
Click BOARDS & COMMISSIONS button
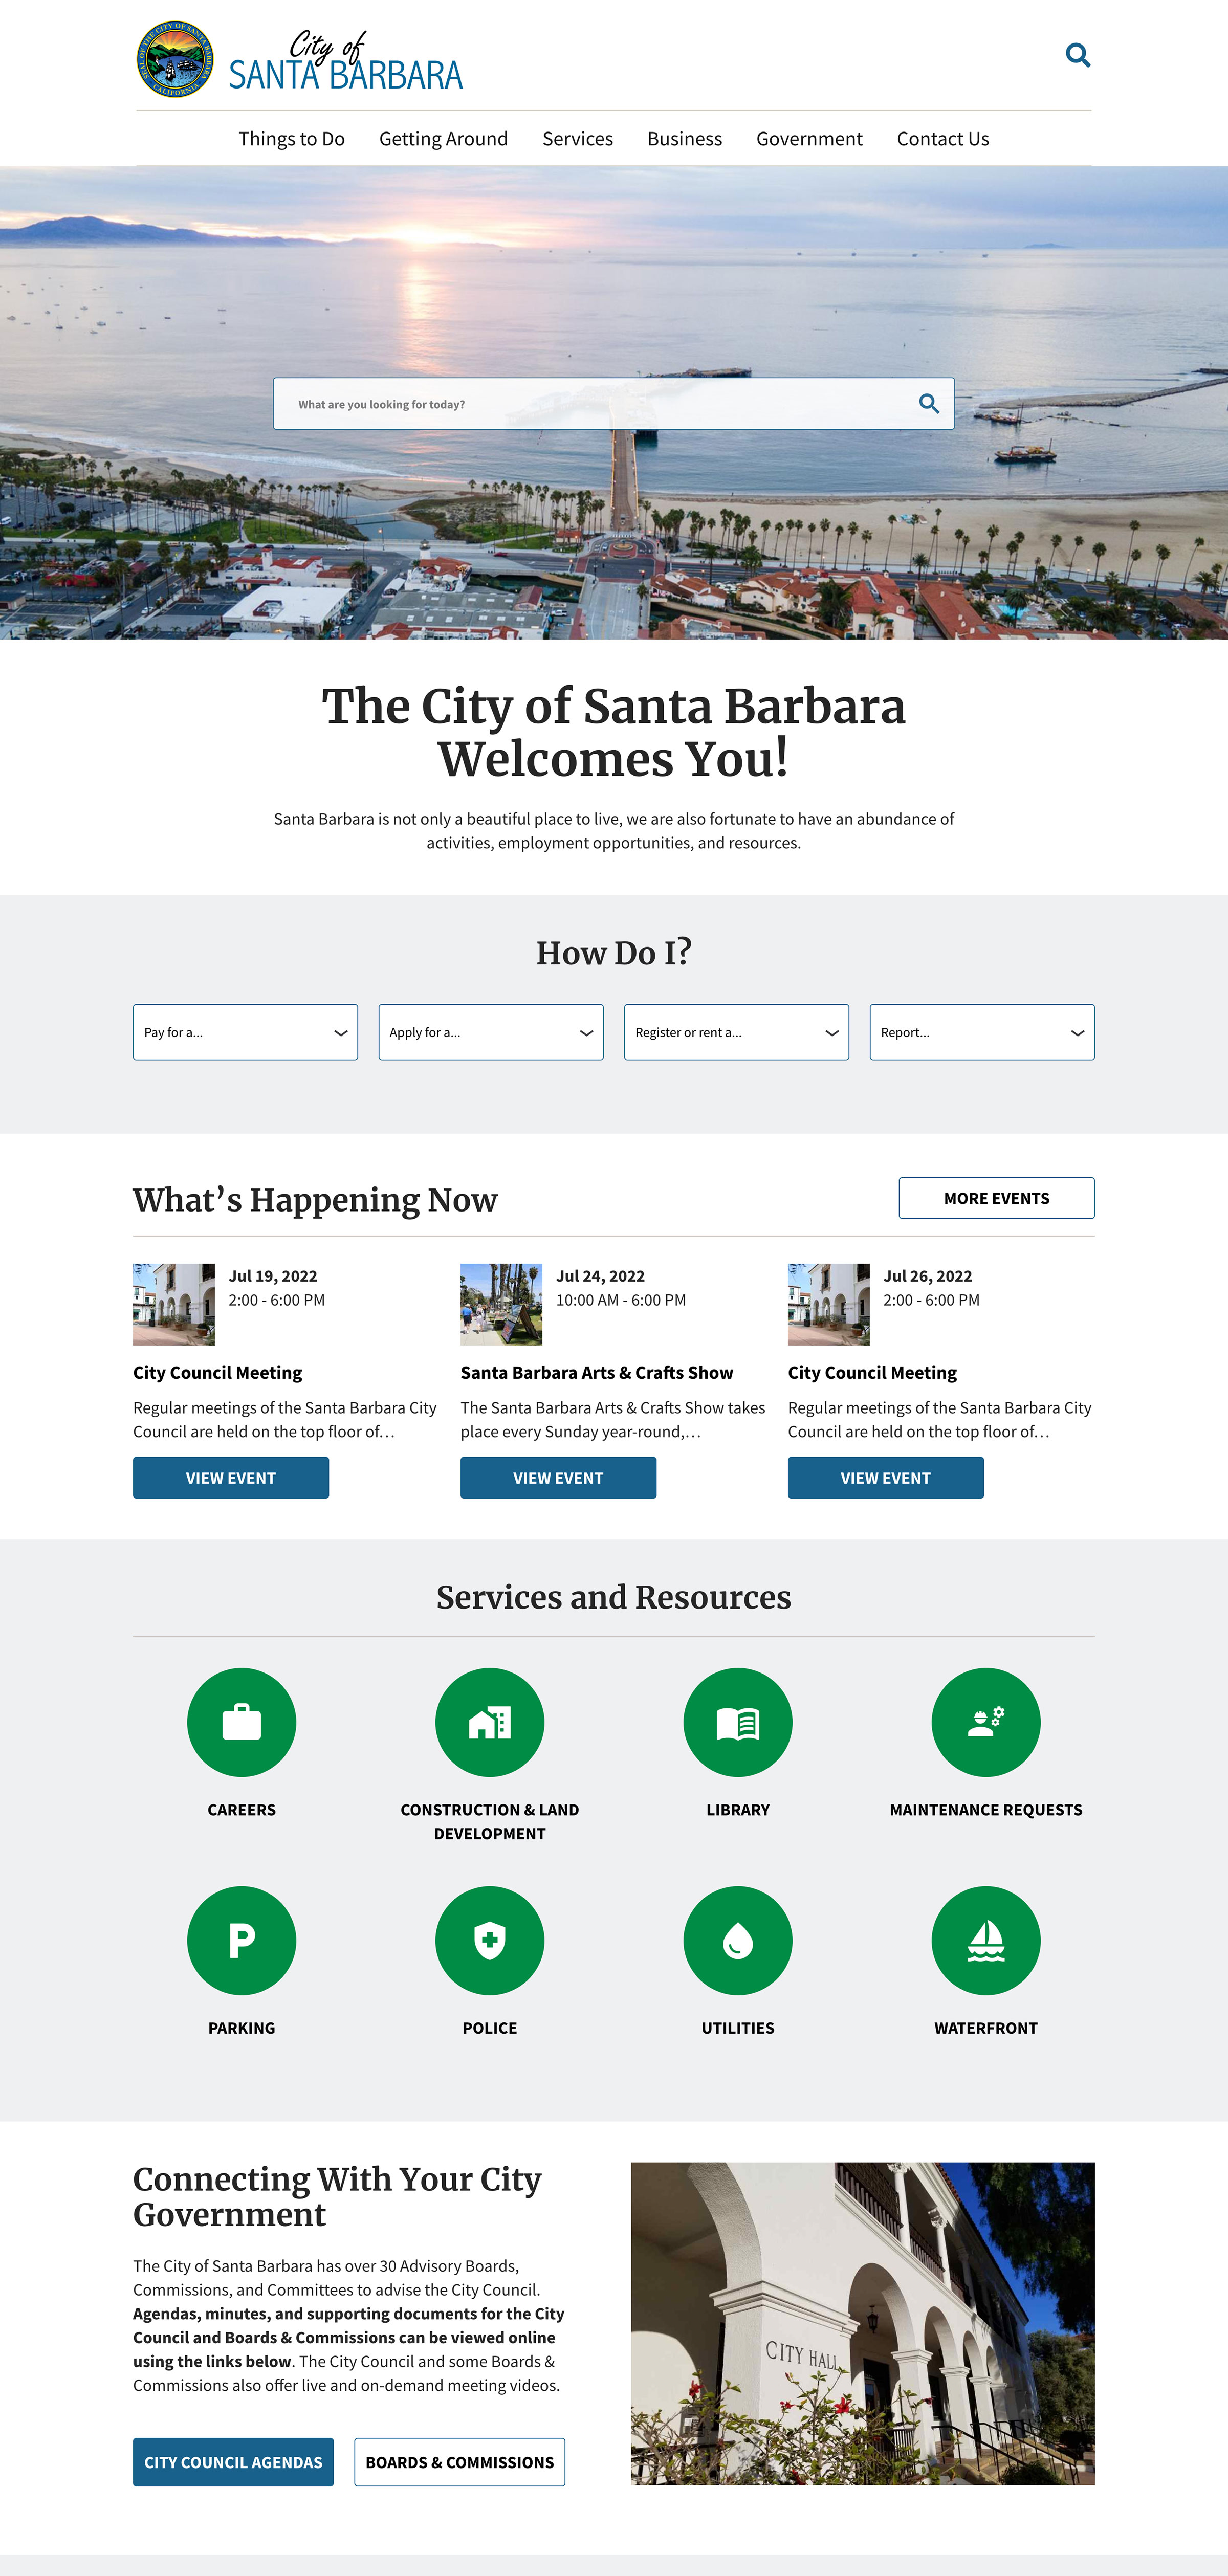point(460,2462)
